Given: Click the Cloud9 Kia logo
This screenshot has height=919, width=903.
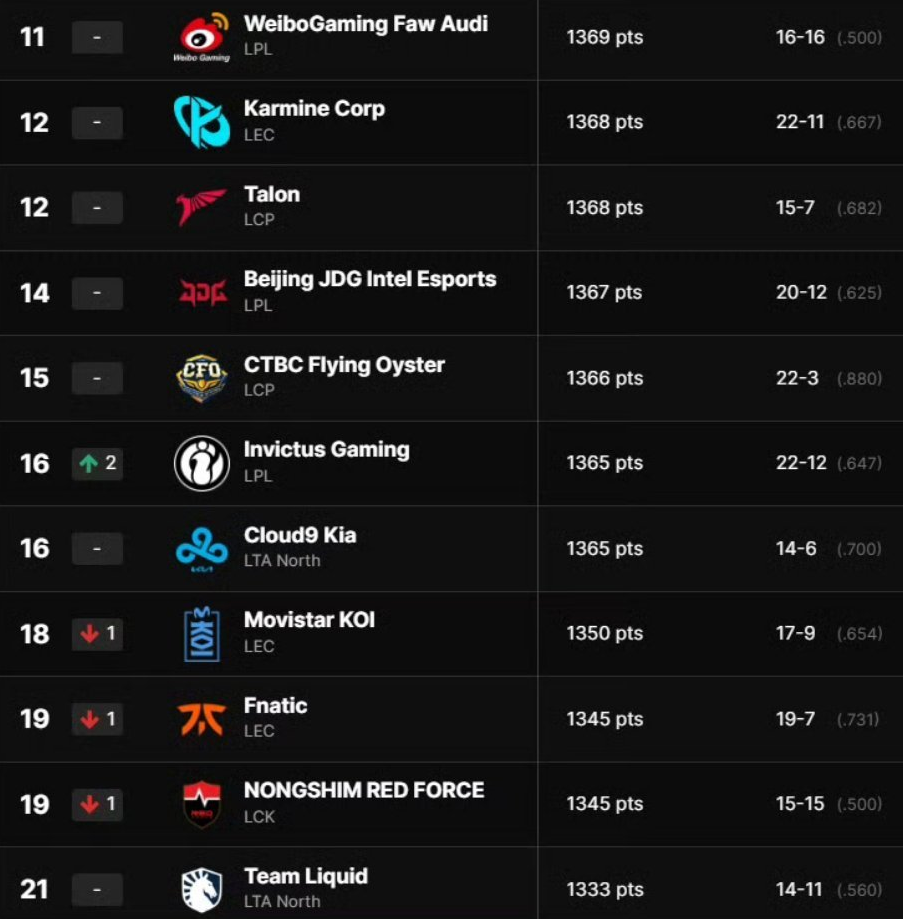Looking at the screenshot, I should pyautogui.click(x=203, y=548).
